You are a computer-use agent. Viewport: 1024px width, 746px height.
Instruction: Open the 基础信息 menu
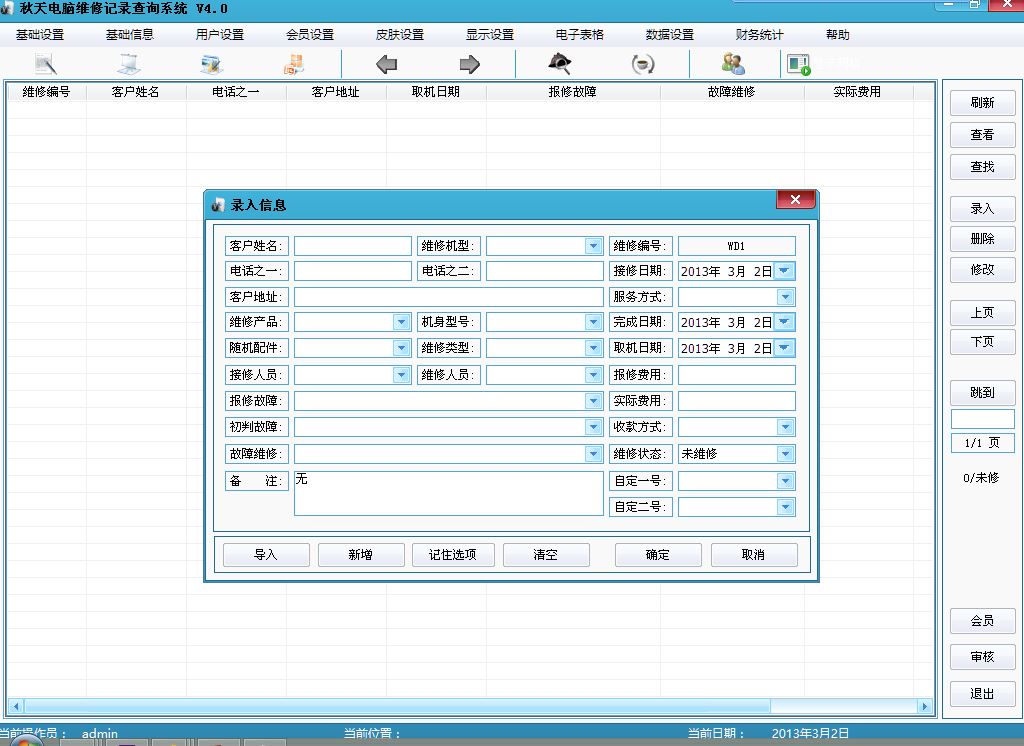(x=129, y=35)
